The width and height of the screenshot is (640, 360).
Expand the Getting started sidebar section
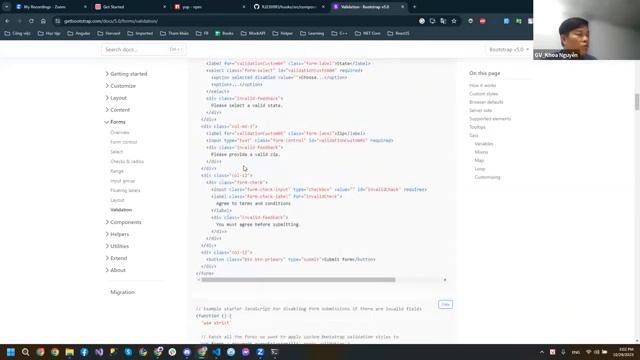[126, 74]
